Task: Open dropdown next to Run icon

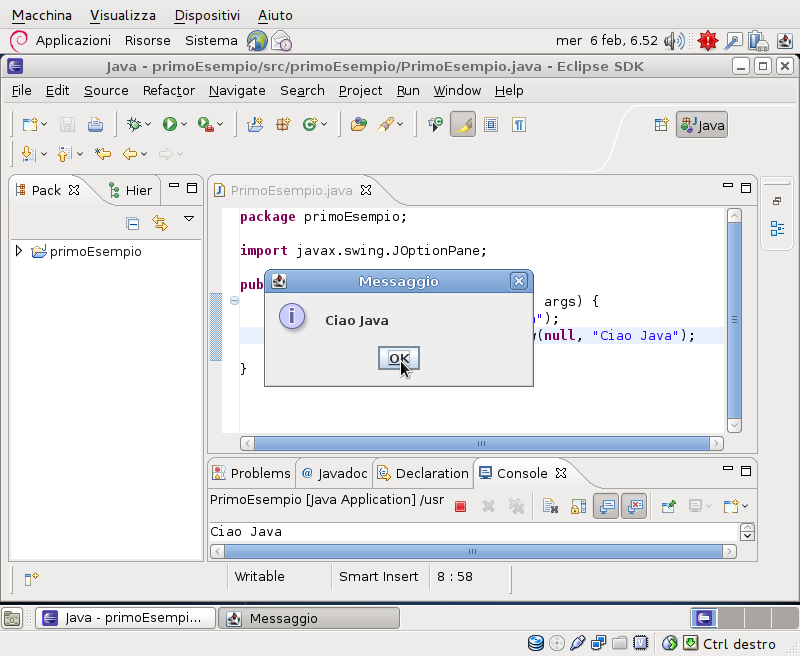Action: [184, 124]
